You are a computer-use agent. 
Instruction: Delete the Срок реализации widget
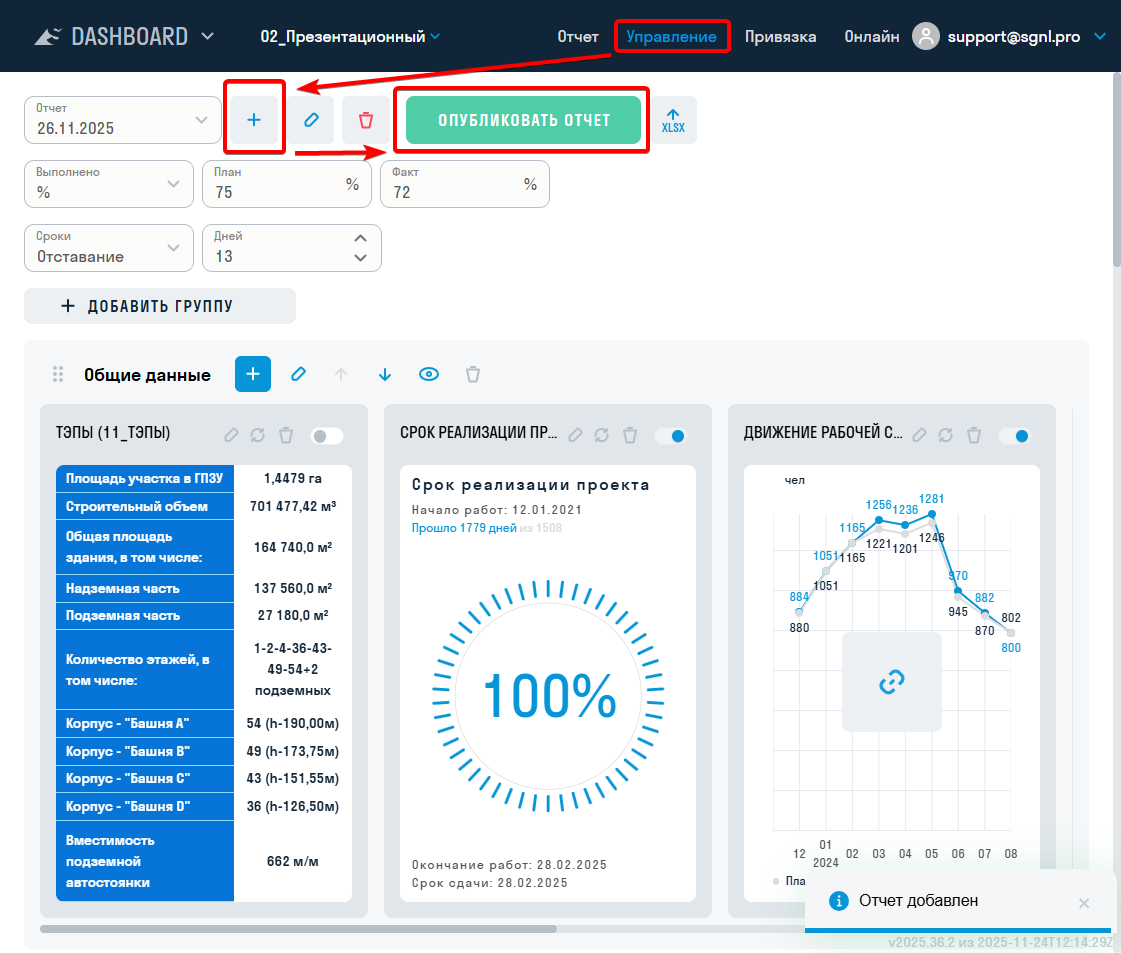(630, 435)
